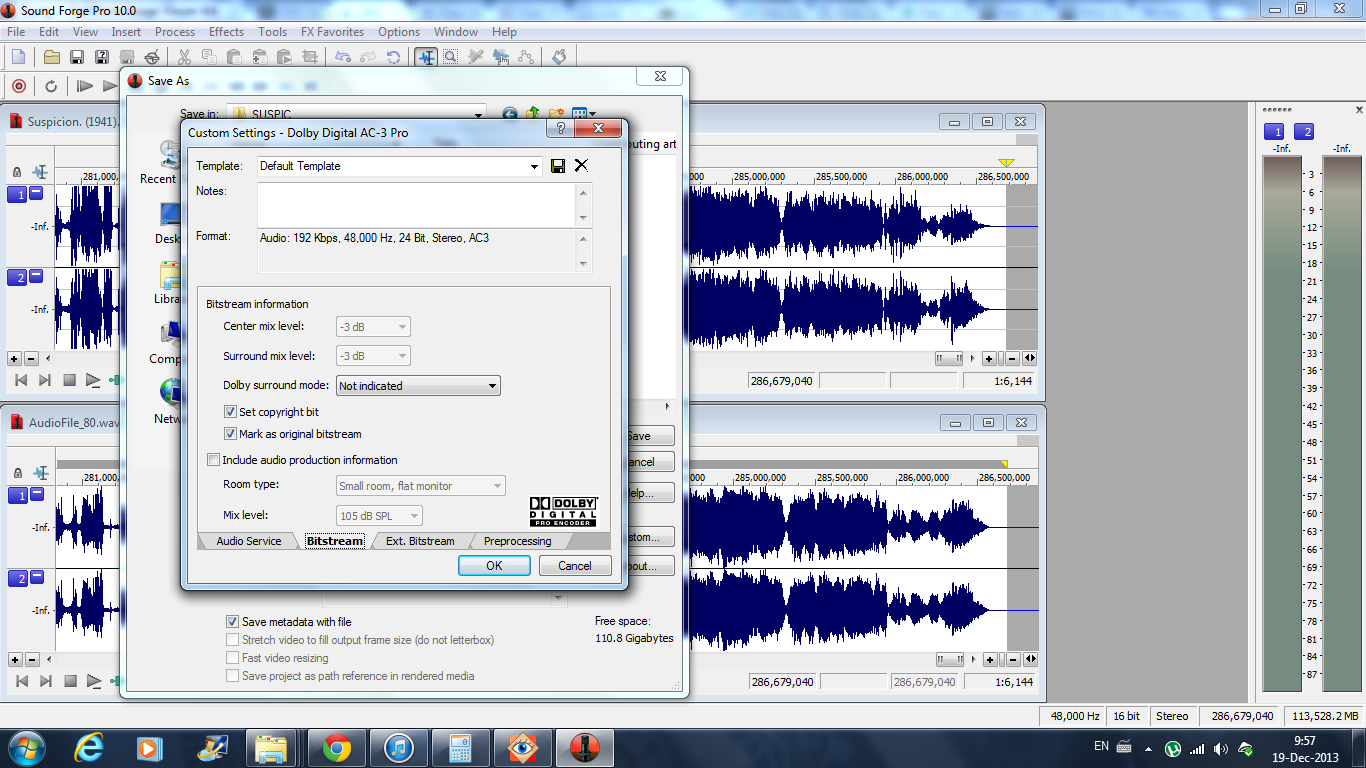Minimize channel 1 in Suspicion window
This screenshot has width=1366, height=768.
click(36, 193)
